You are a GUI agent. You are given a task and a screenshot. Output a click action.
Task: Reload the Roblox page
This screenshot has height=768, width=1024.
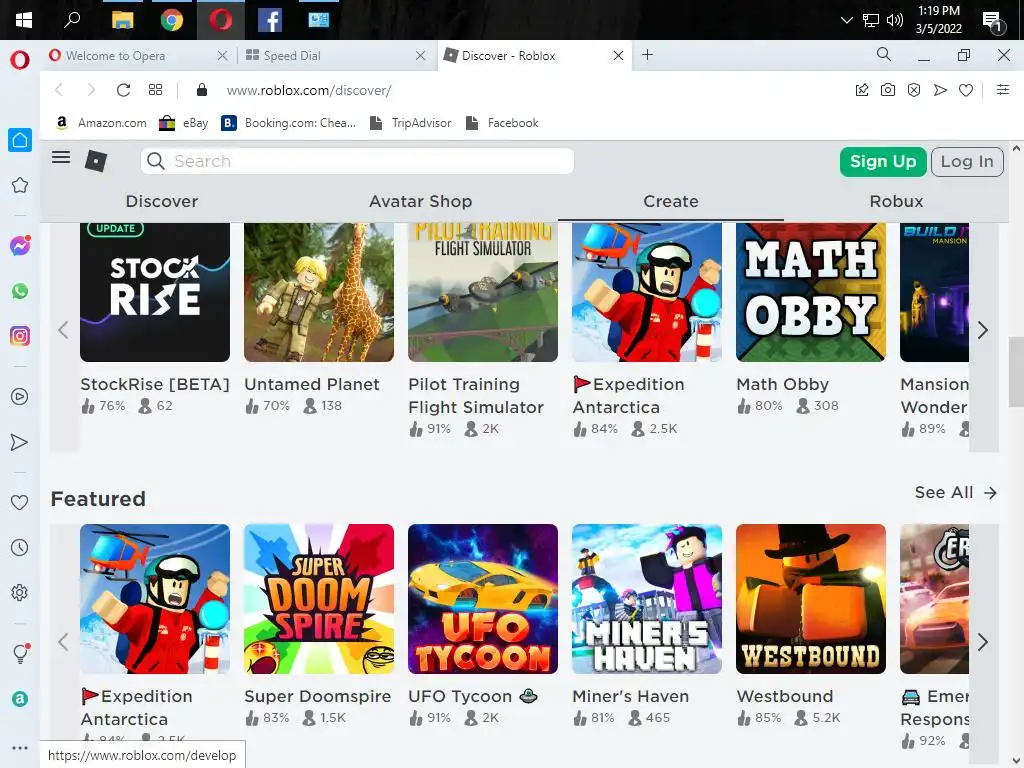[x=123, y=90]
